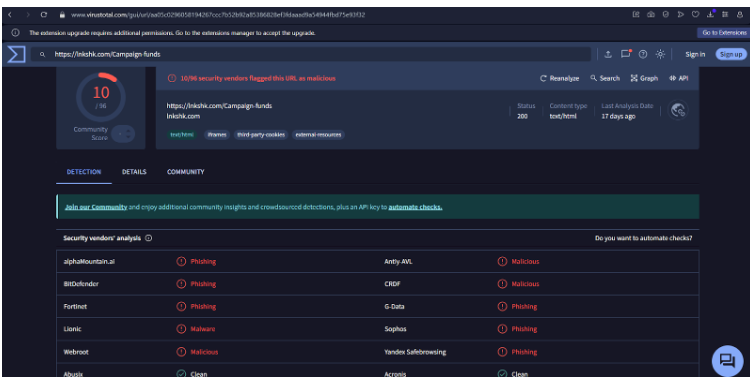
Task: Click the Webroot Malicious verdict
Action: point(198,352)
